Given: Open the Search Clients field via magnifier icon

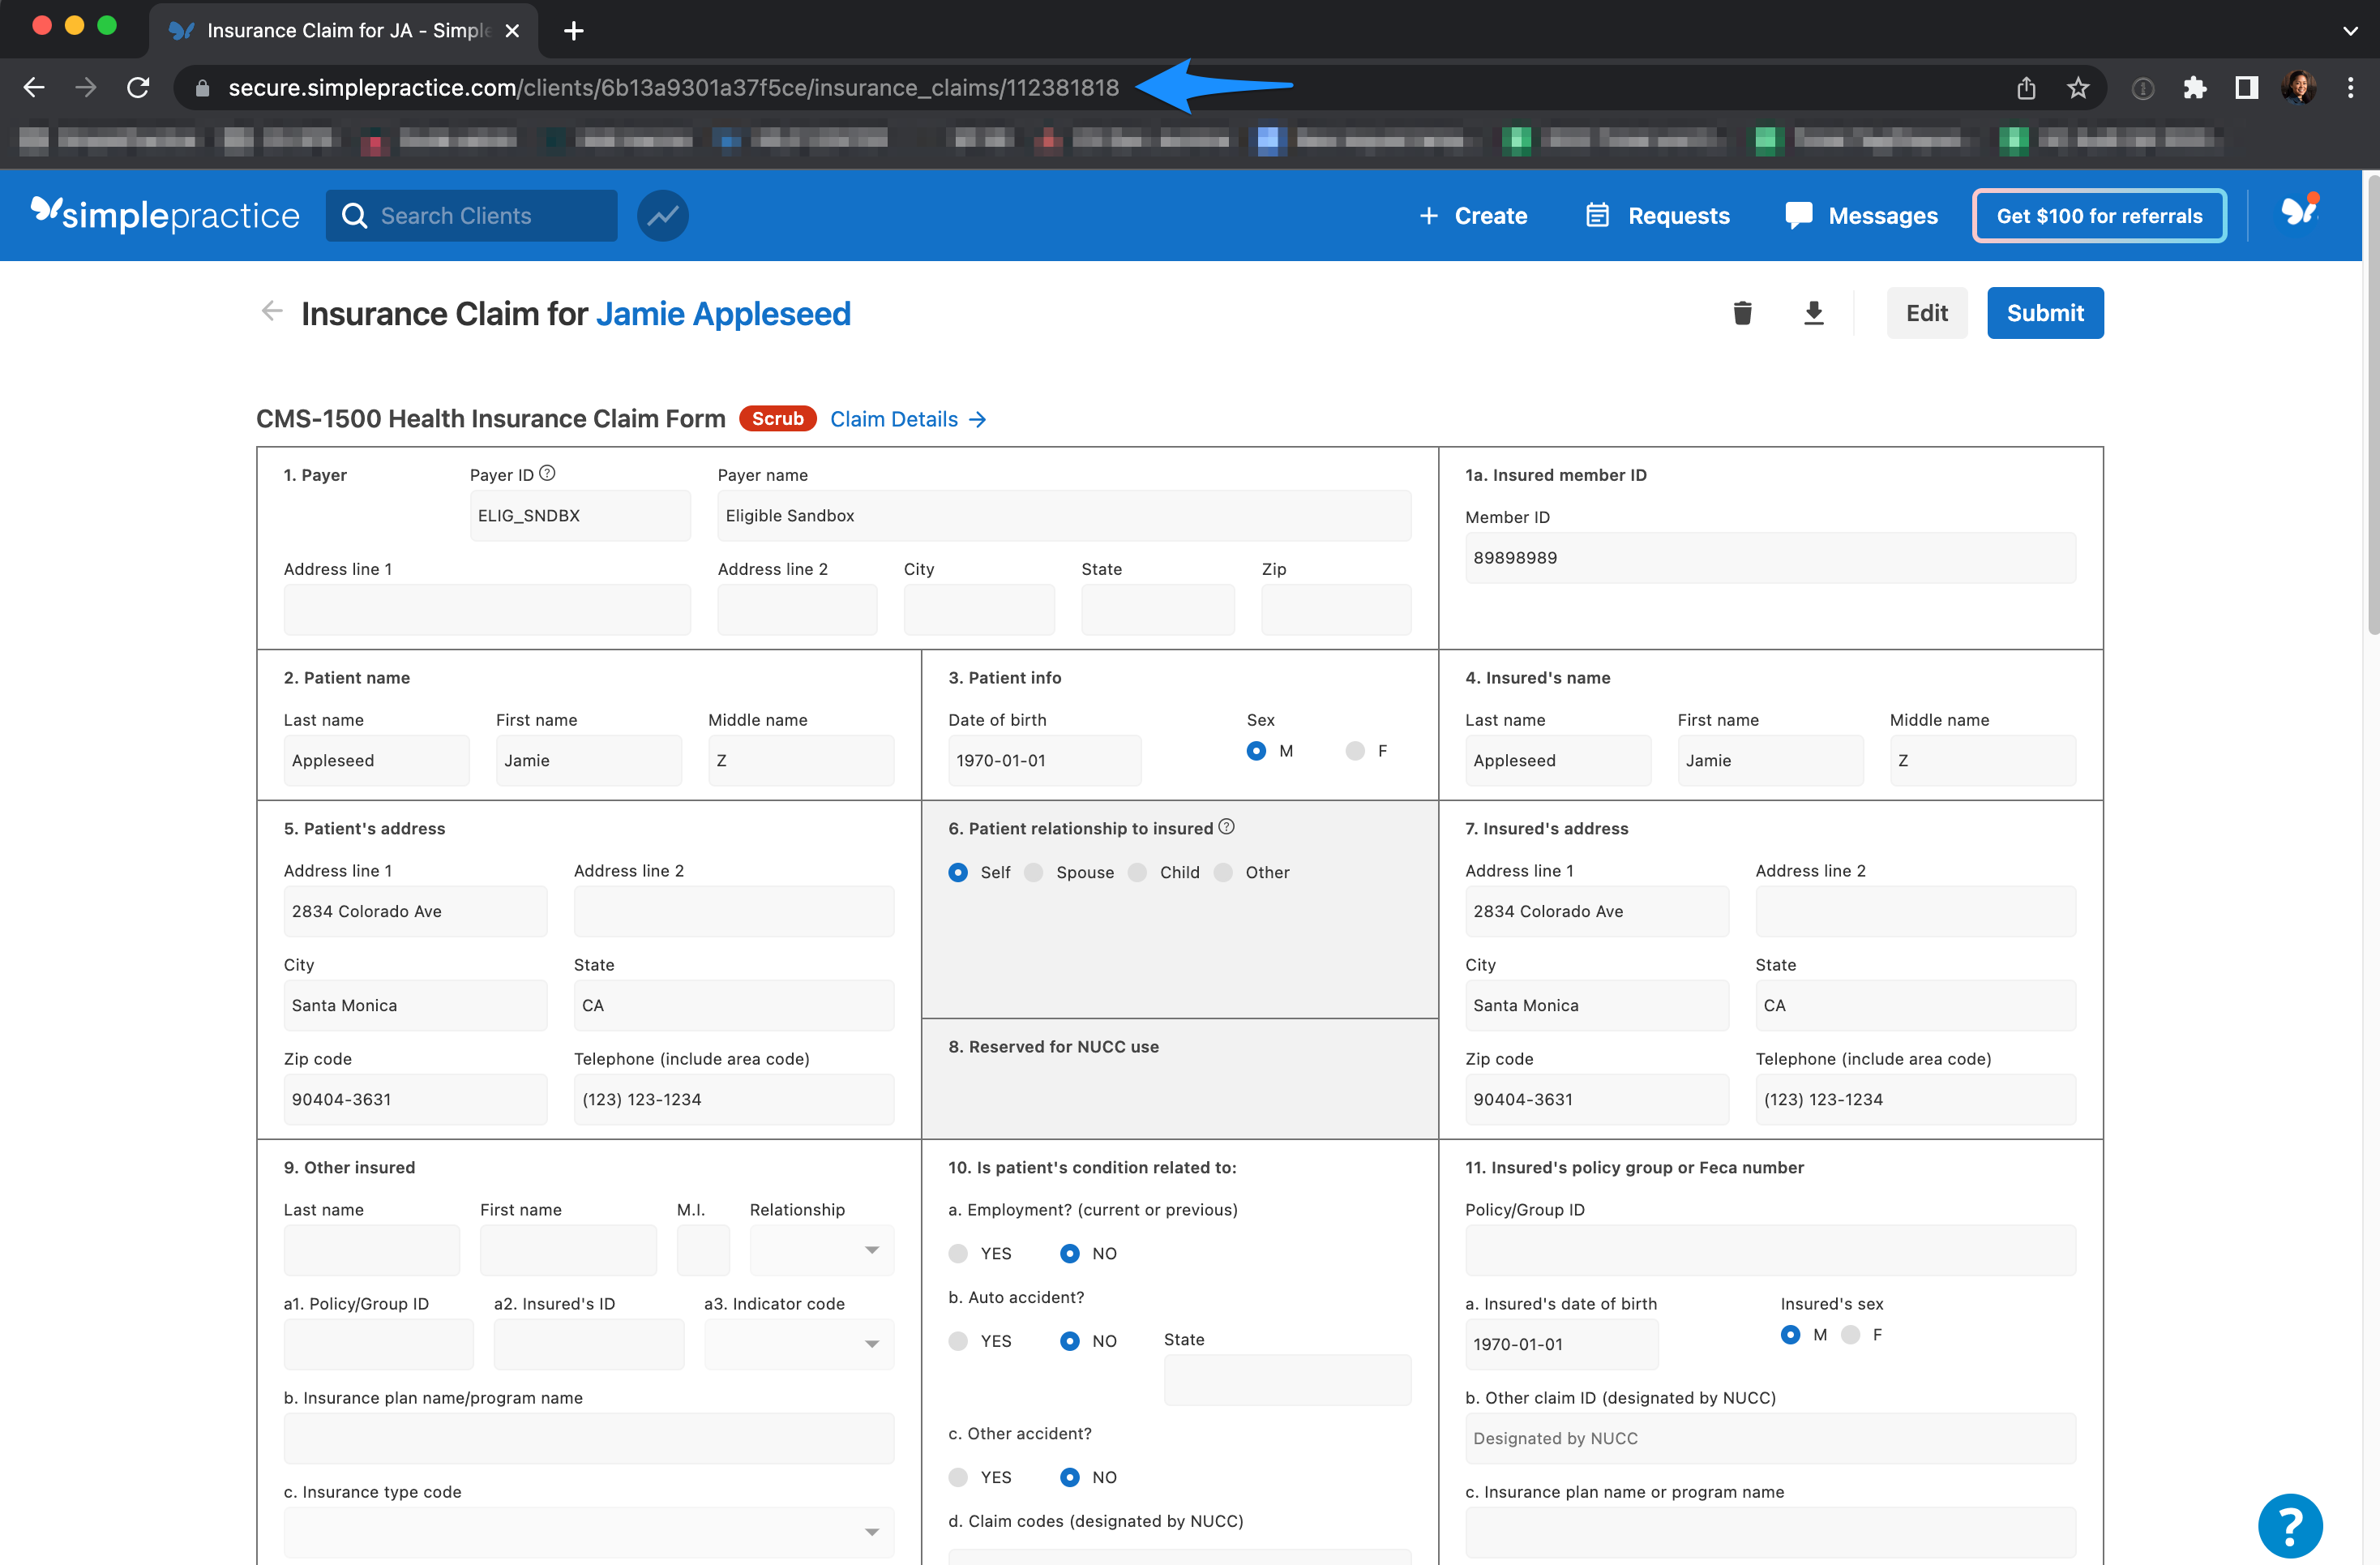Looking at the screenshot, I should click(354, 215).
